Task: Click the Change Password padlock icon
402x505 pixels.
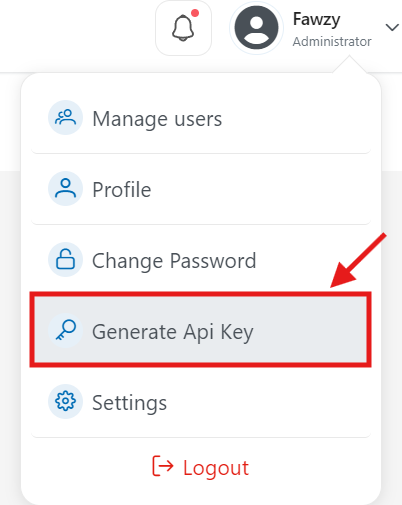Action: 65,260
